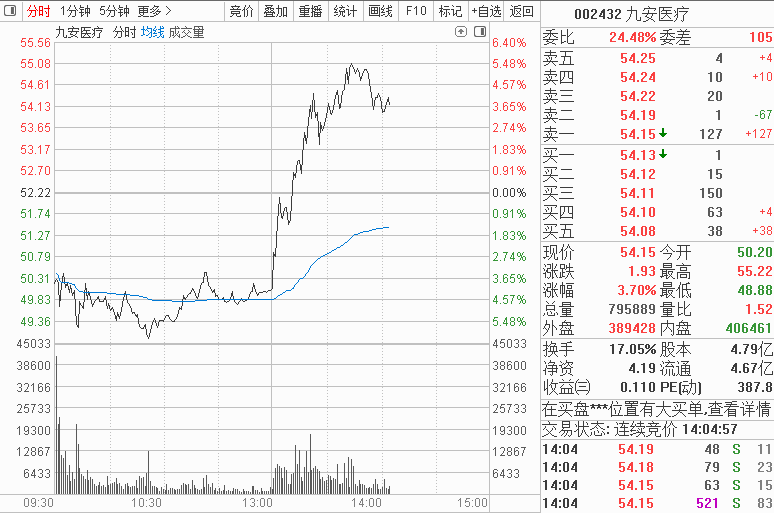774x513 pixels.
Task: Switch to the 5分钟 chart tab
Action: coord(114,11)
